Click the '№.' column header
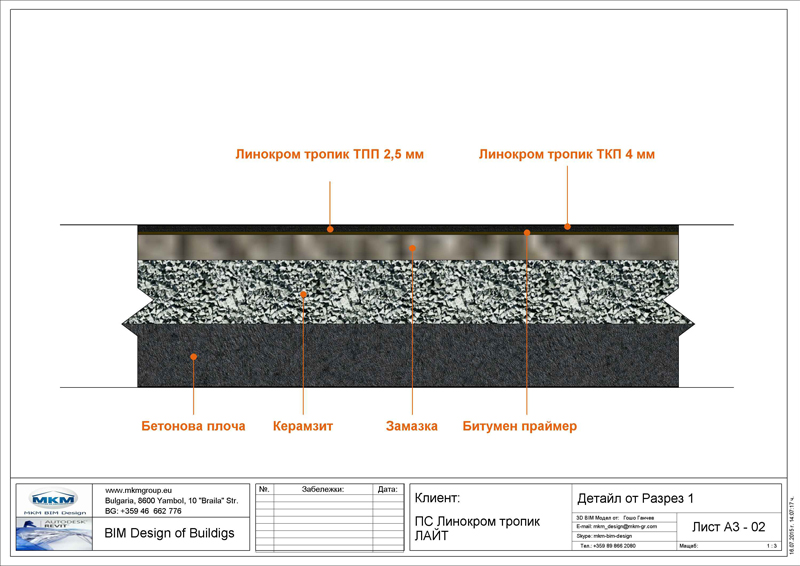 point(264,489)
